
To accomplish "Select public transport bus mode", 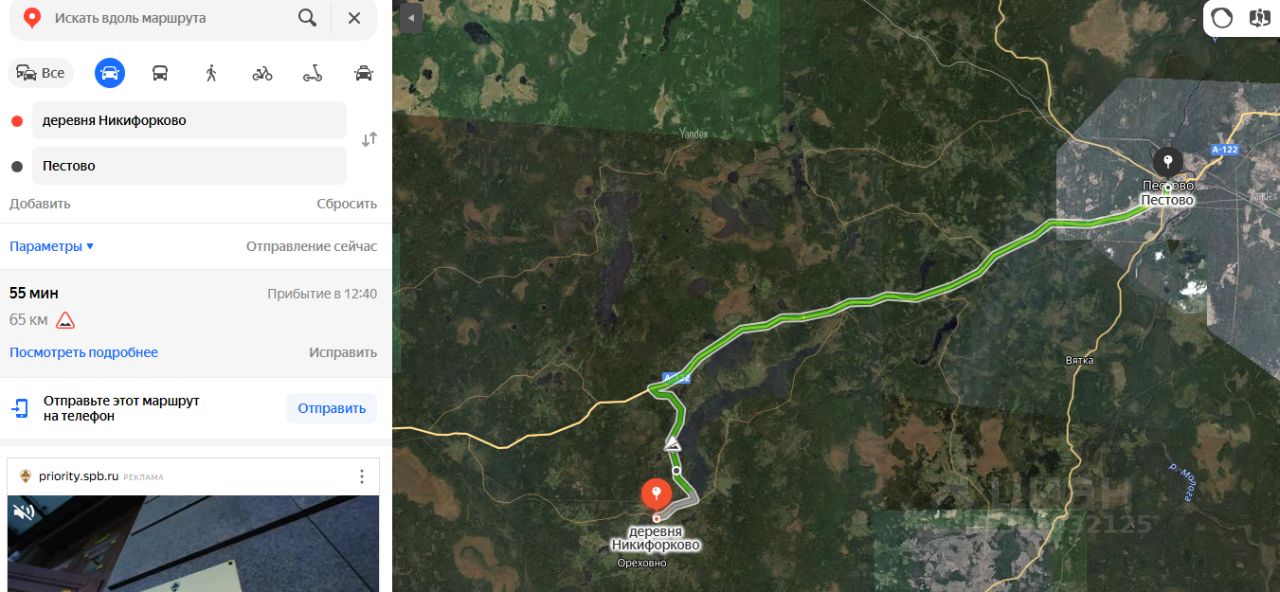I will (160, 73).
